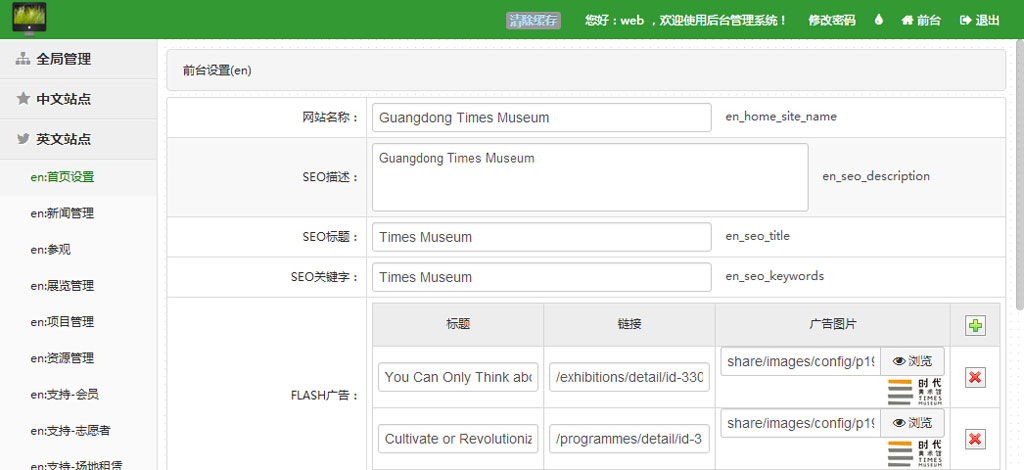The image size is (1024, 470).
Task: Expand 全局管理 sidebar section
Action: pyautogui.click(x=64, y=59)
